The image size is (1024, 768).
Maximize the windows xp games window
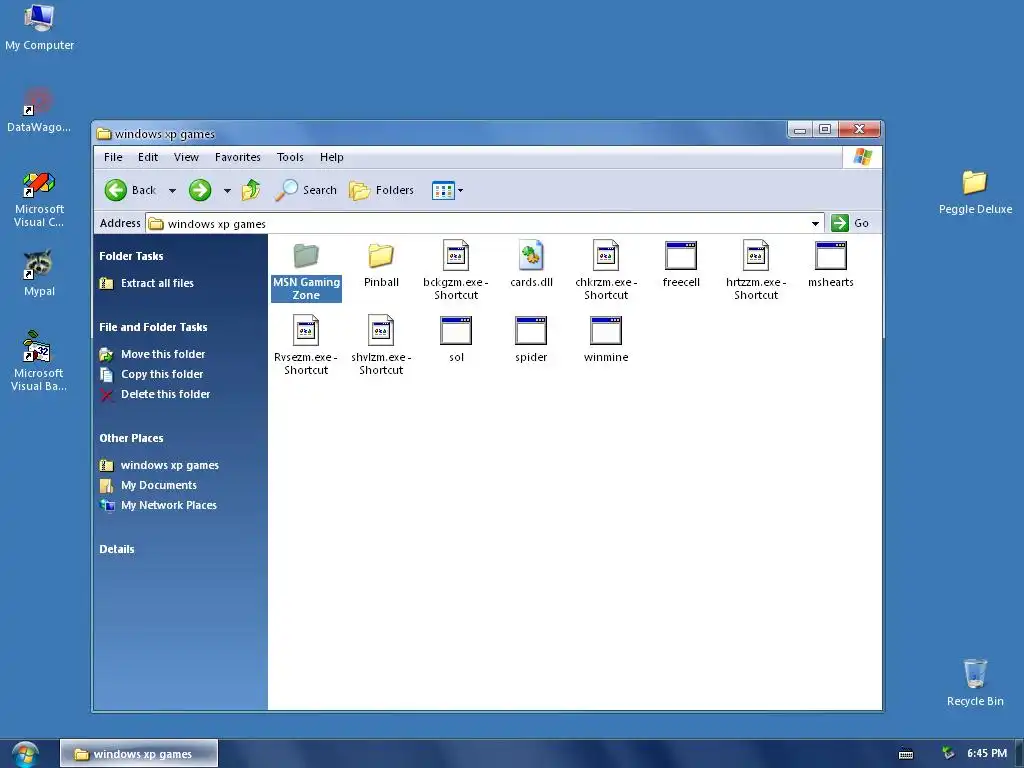825,129
